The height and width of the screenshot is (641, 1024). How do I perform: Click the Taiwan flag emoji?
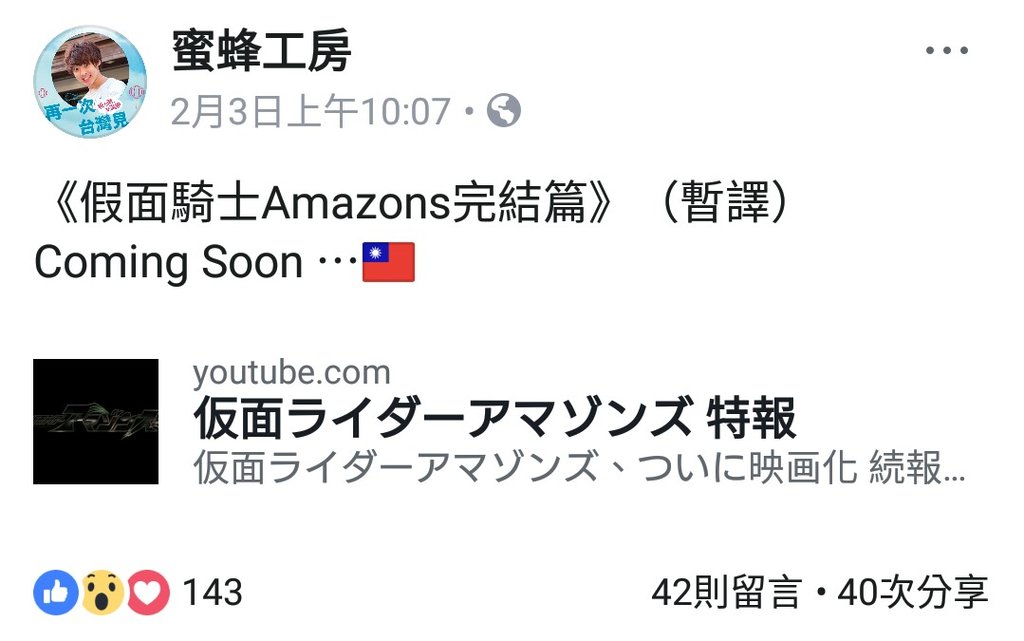point(389,262)
